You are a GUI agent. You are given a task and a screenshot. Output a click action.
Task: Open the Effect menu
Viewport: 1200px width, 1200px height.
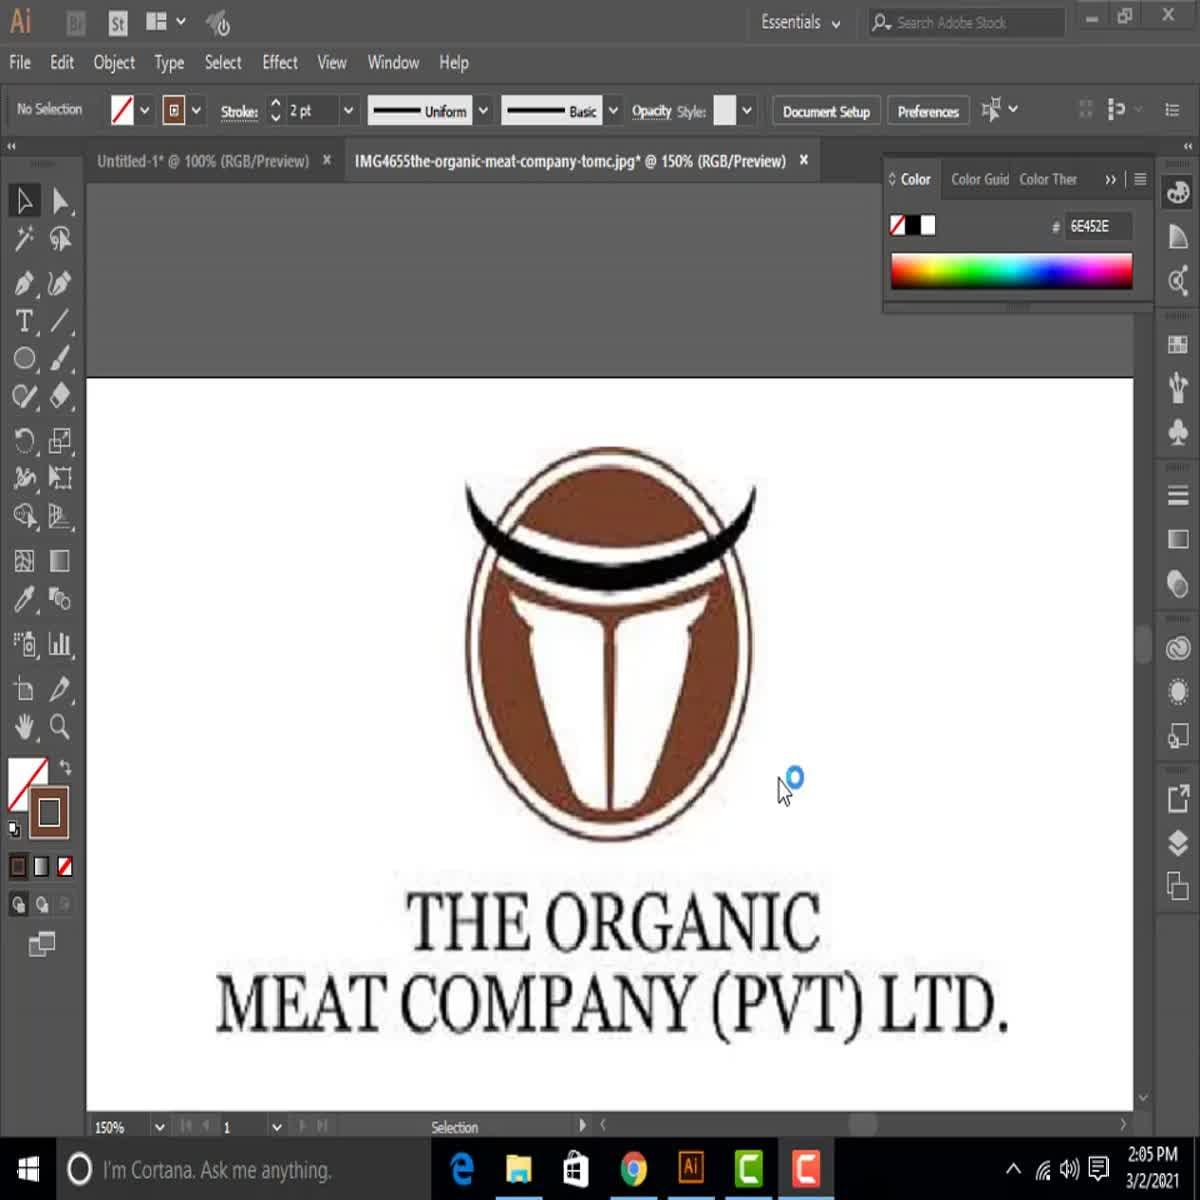279,62
